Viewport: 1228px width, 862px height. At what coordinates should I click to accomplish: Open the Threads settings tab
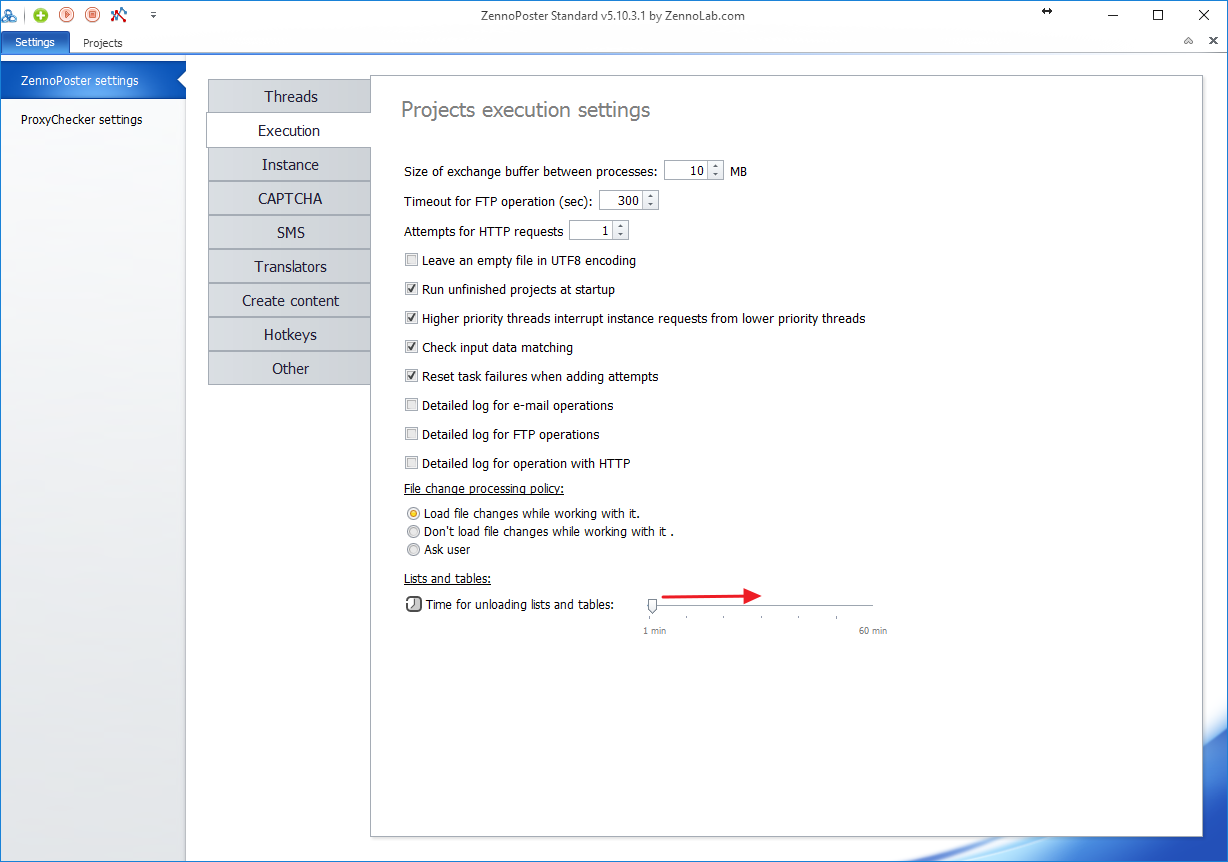(x=290, y=97)
